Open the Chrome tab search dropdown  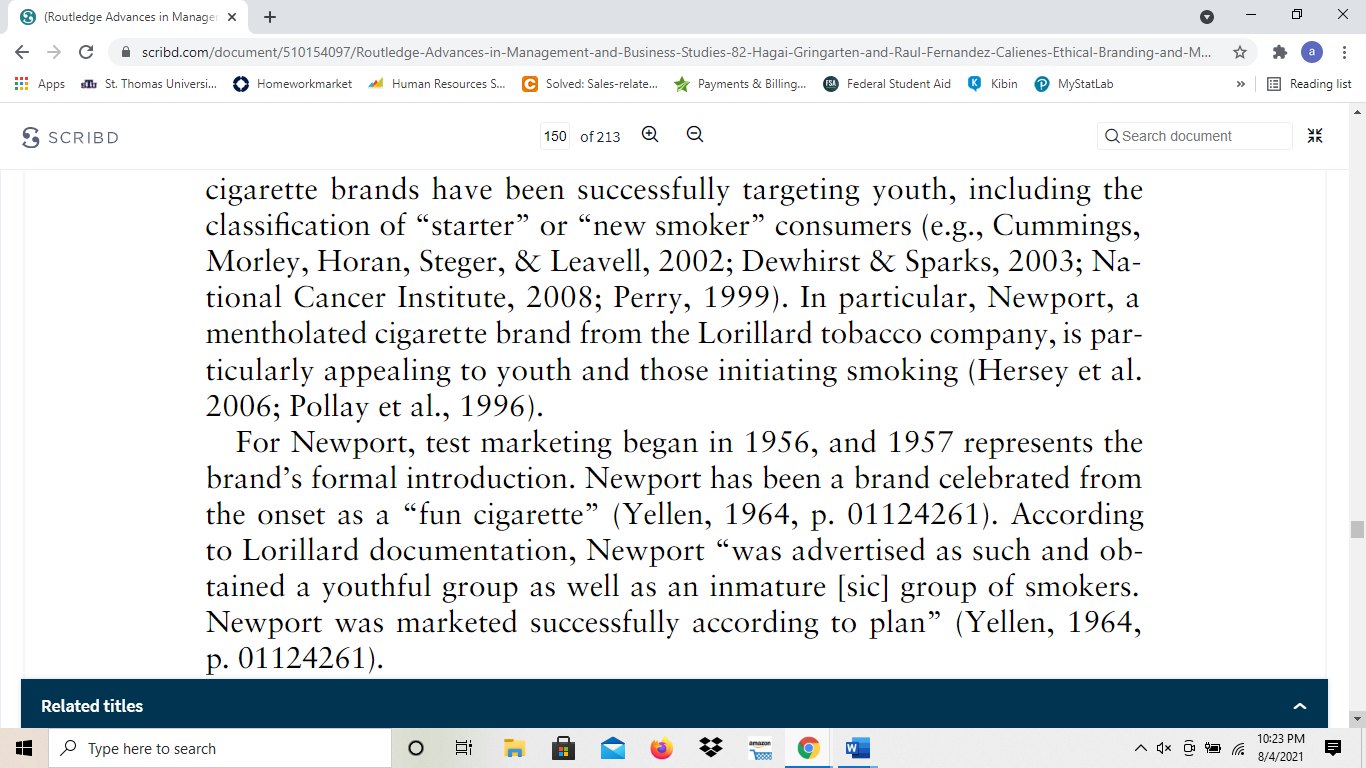[1207, 17]
